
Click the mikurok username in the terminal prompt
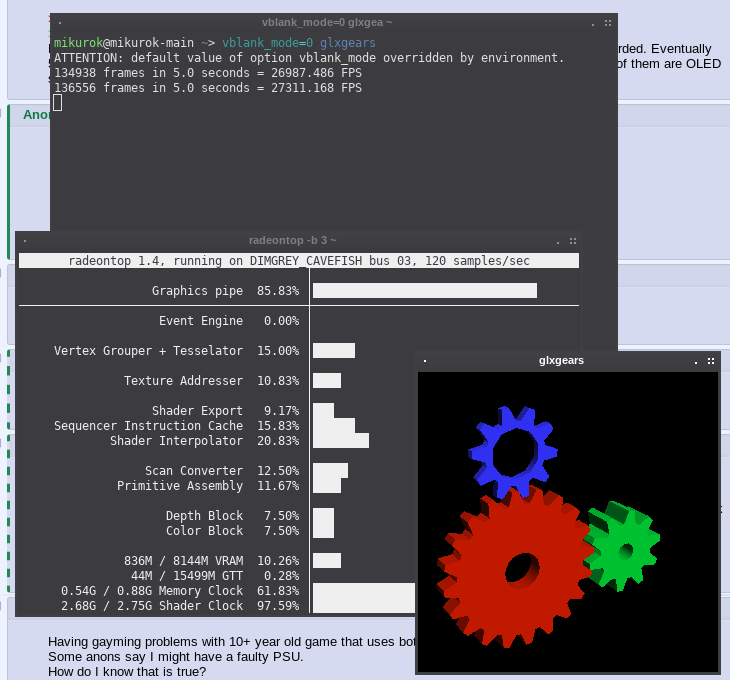click(x=78, y=43)
